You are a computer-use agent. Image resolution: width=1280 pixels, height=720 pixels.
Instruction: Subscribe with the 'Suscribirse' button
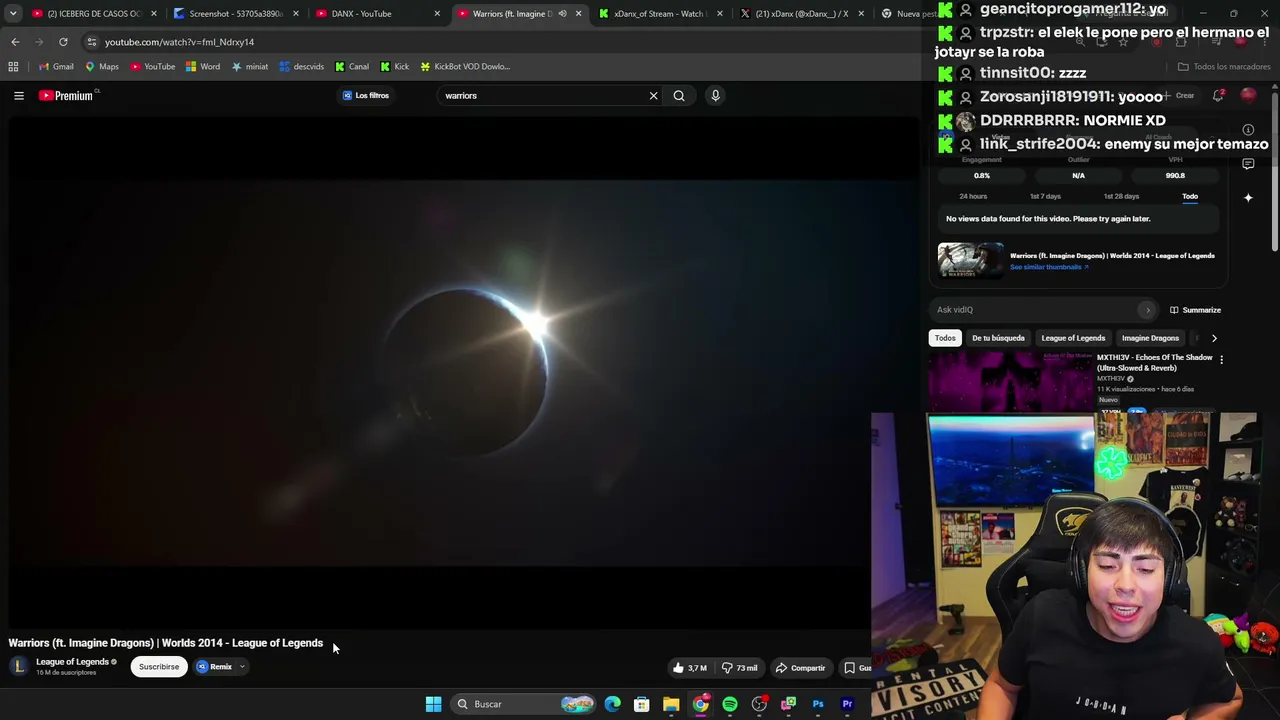coord(159,667)
